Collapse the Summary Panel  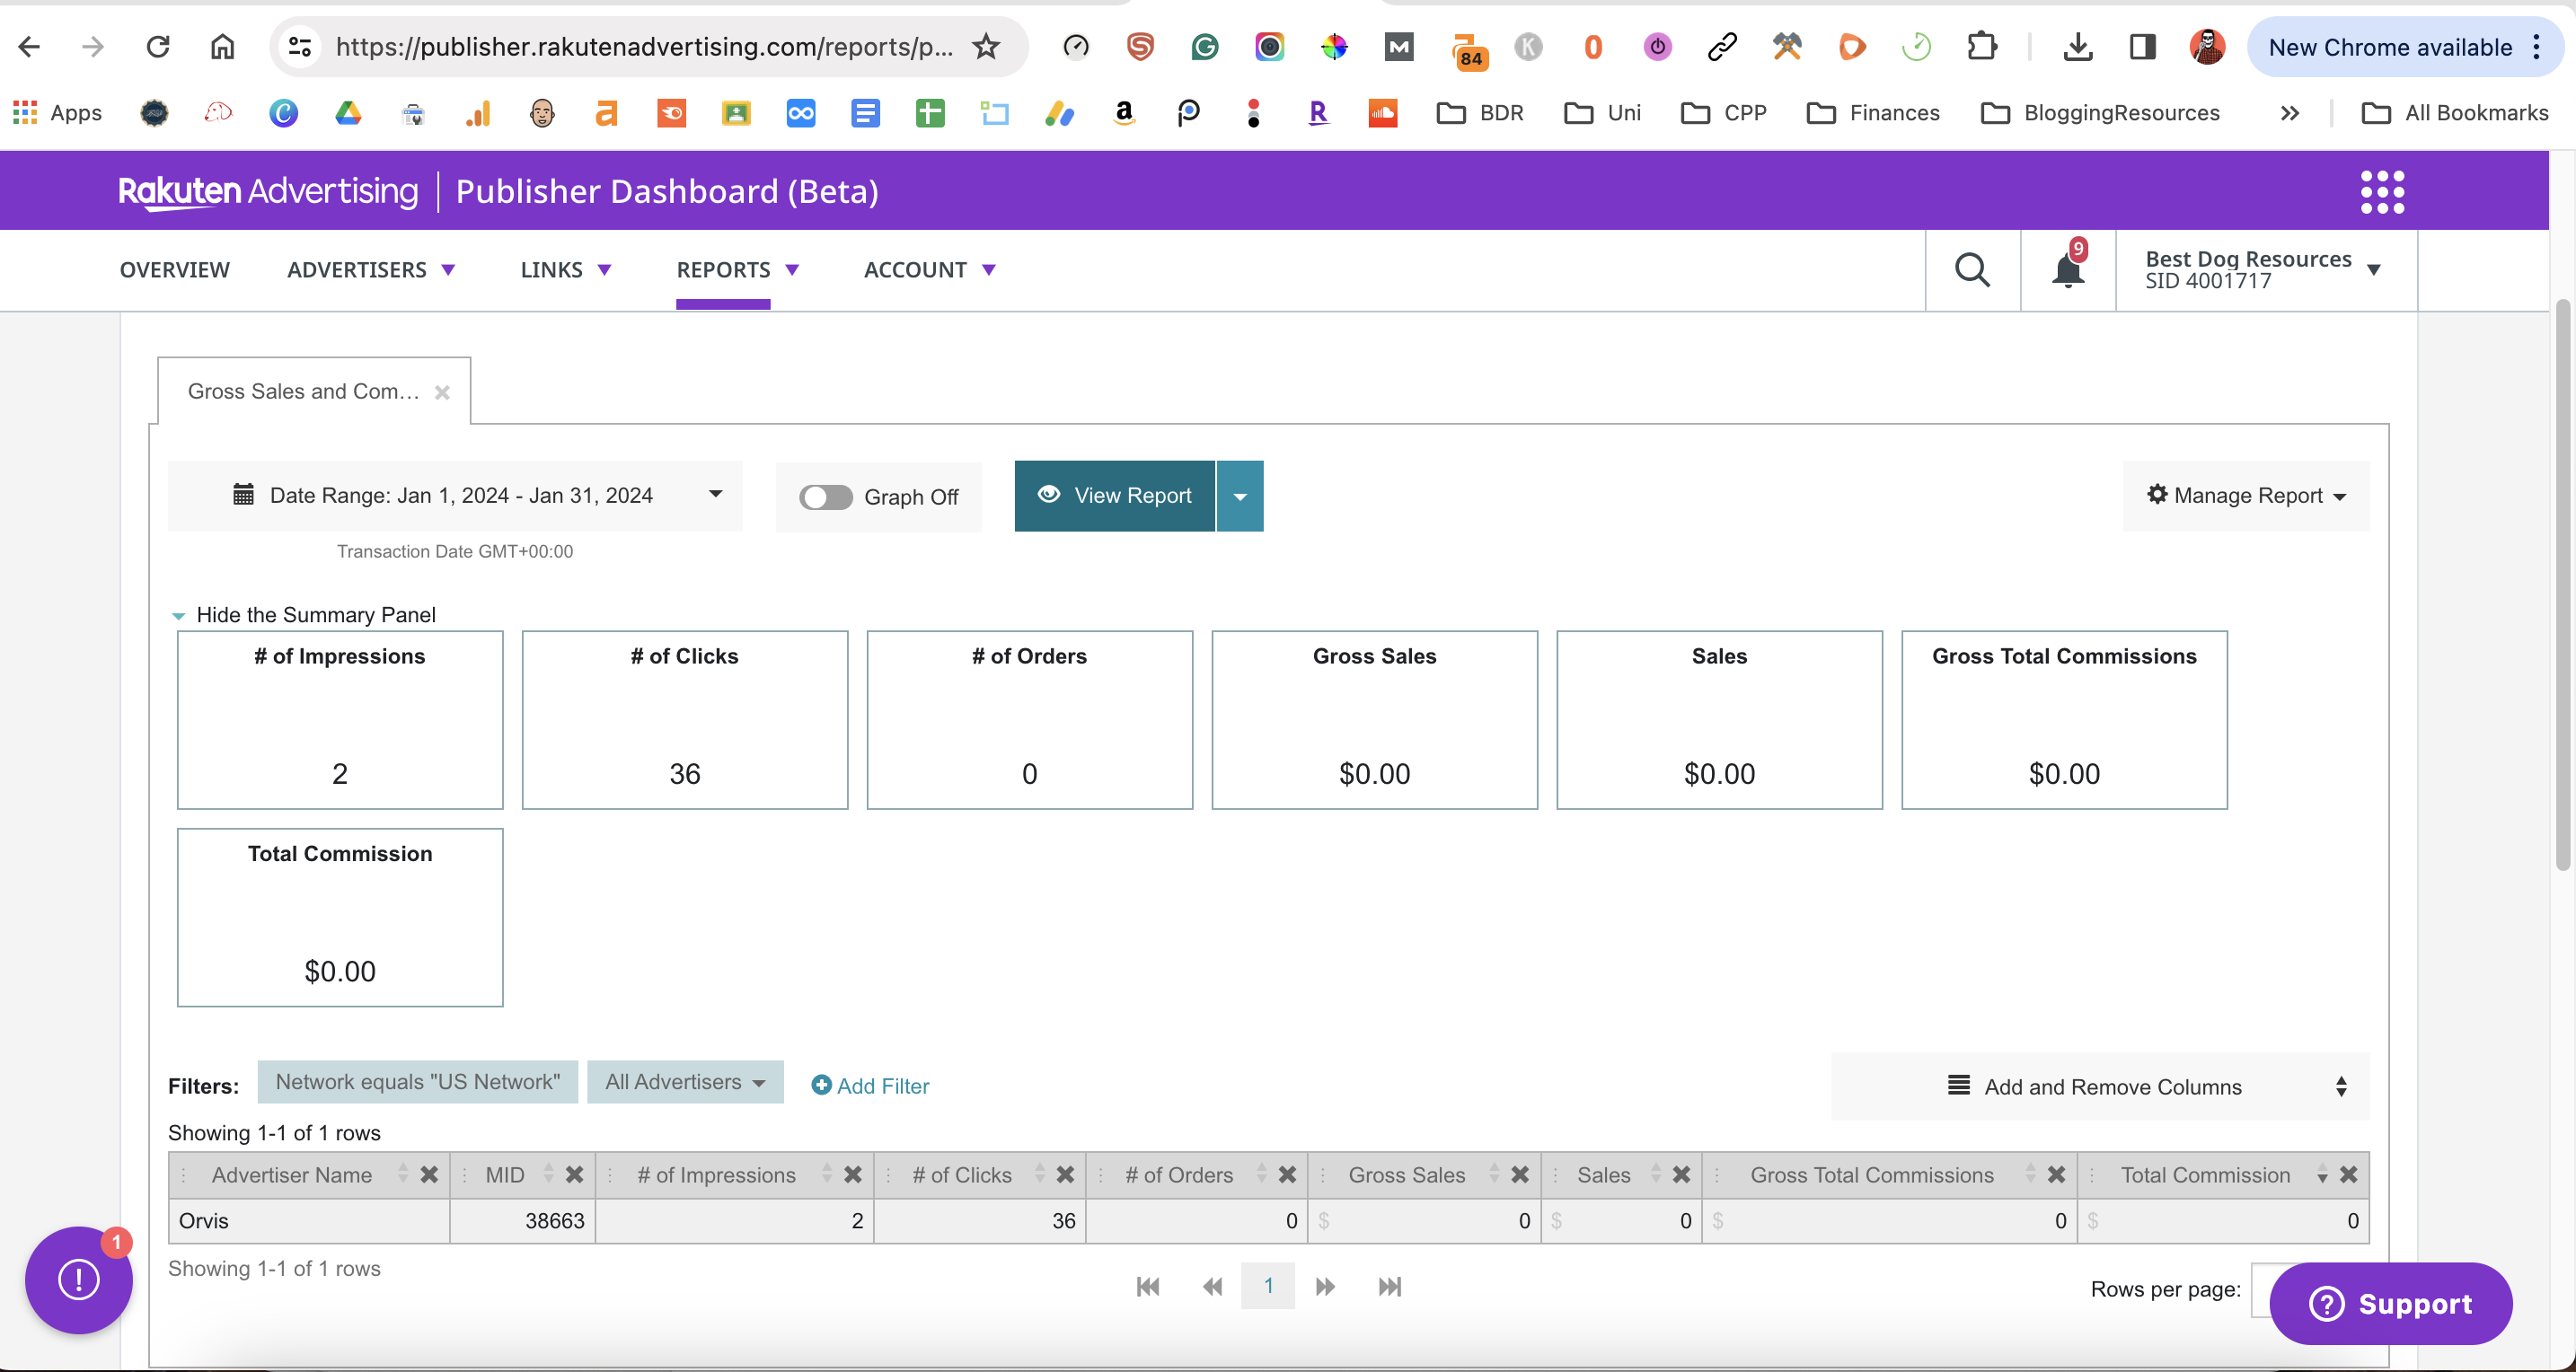tap(305, 615)
